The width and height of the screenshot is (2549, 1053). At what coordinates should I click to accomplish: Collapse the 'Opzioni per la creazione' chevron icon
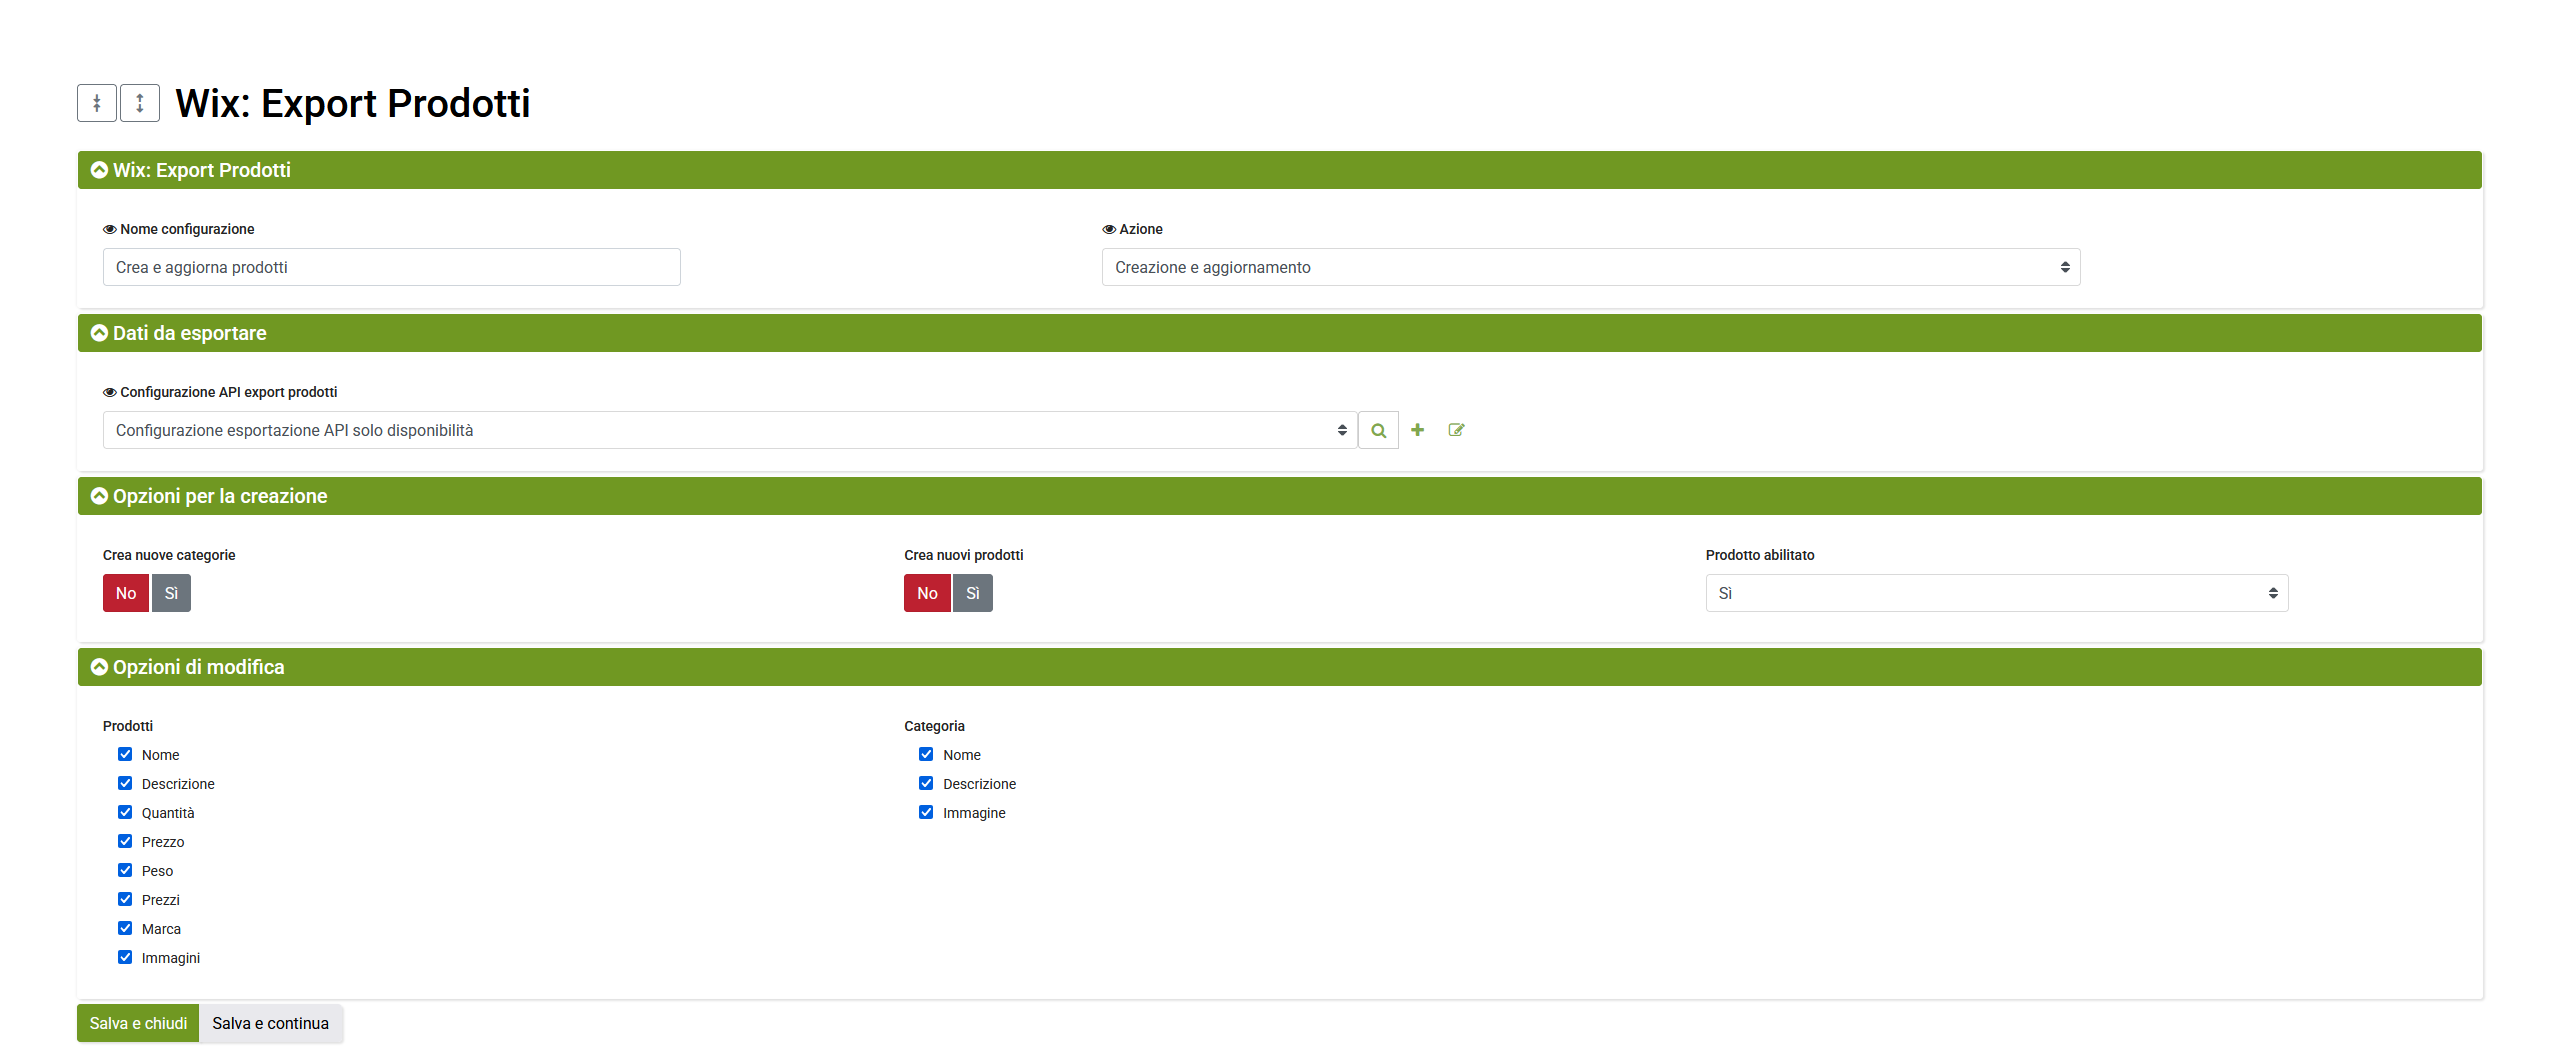[x=99, y=497]
